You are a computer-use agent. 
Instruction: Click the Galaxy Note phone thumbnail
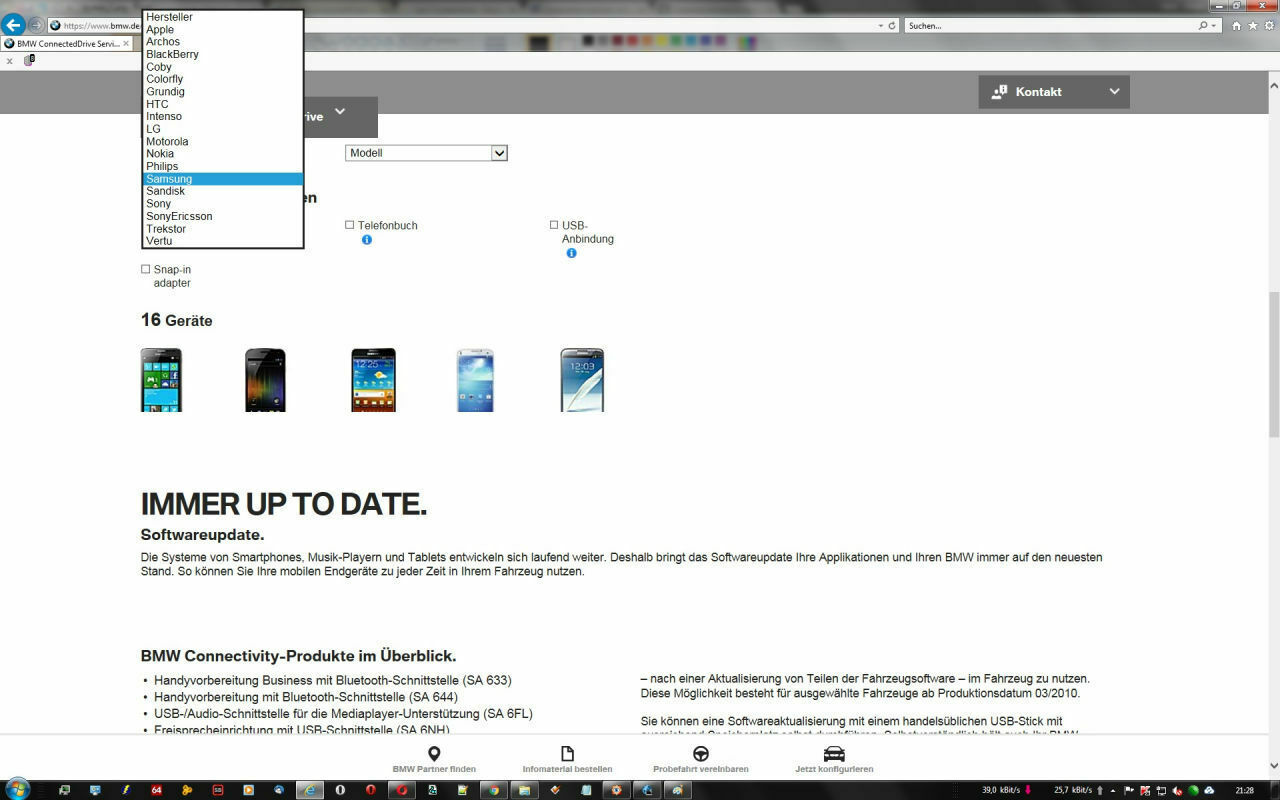click(583, 380)
